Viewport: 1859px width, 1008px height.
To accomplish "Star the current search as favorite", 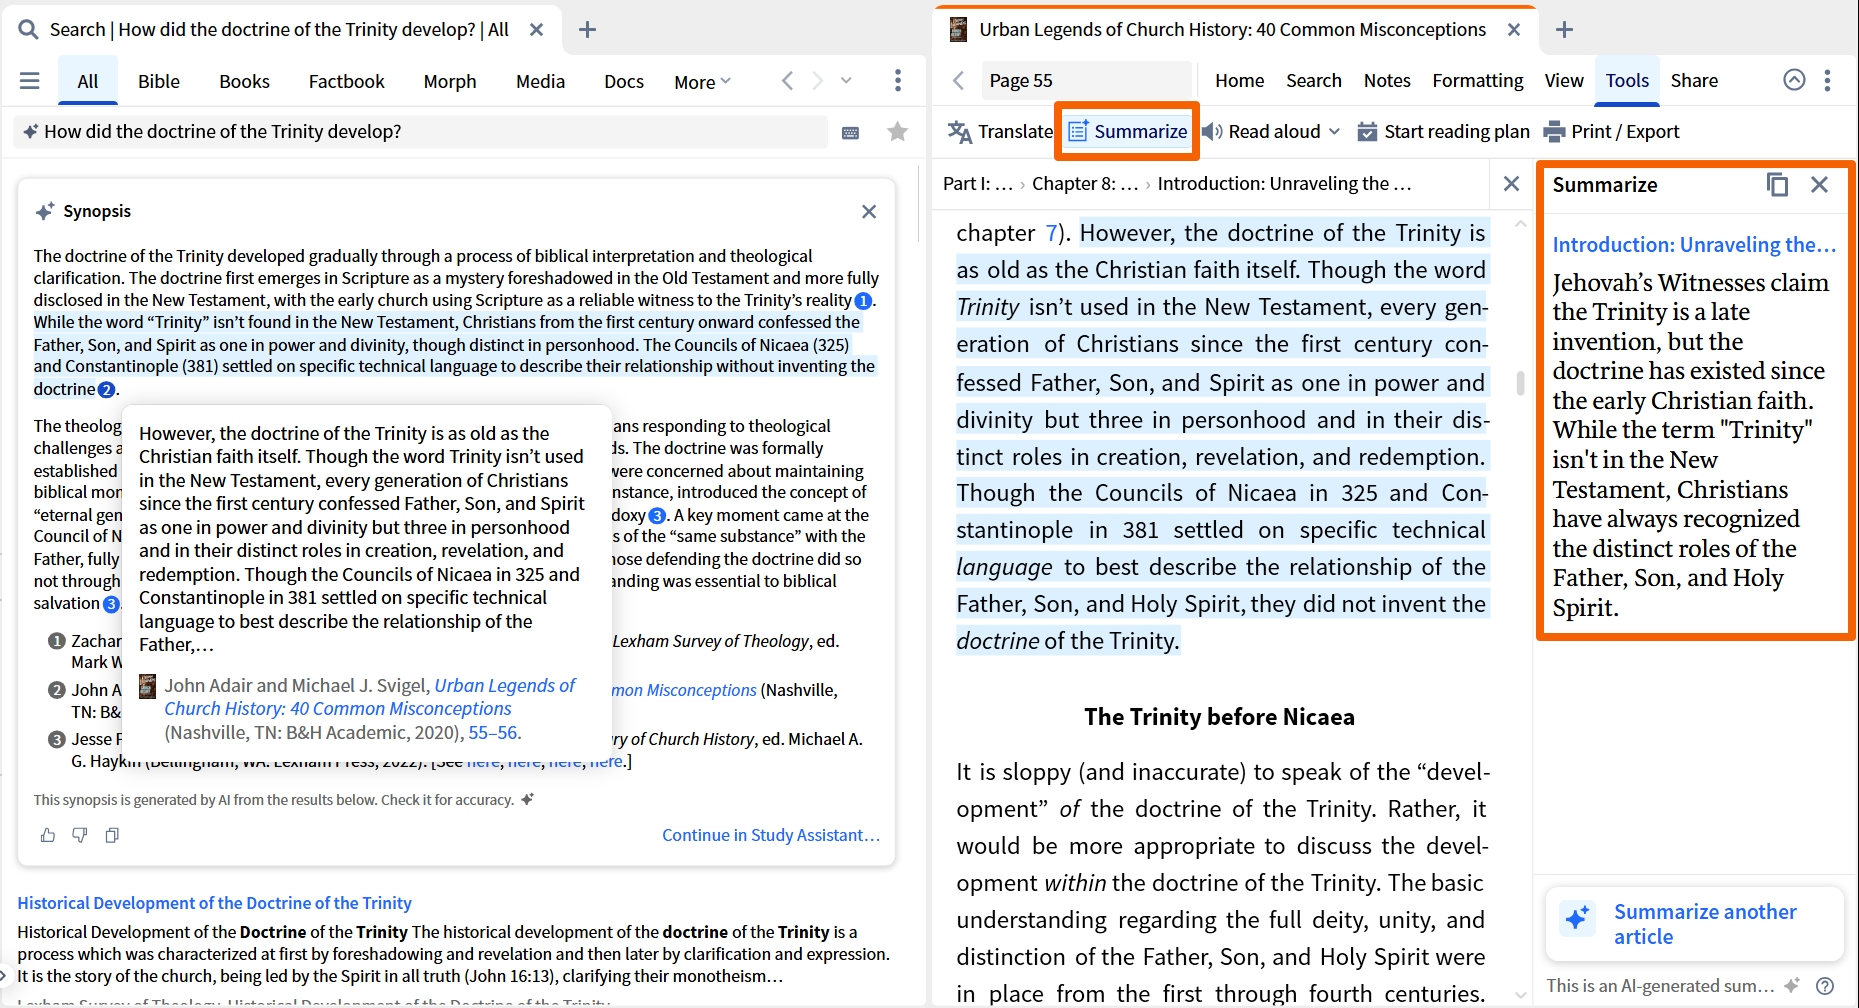I will tap(898, 132).
